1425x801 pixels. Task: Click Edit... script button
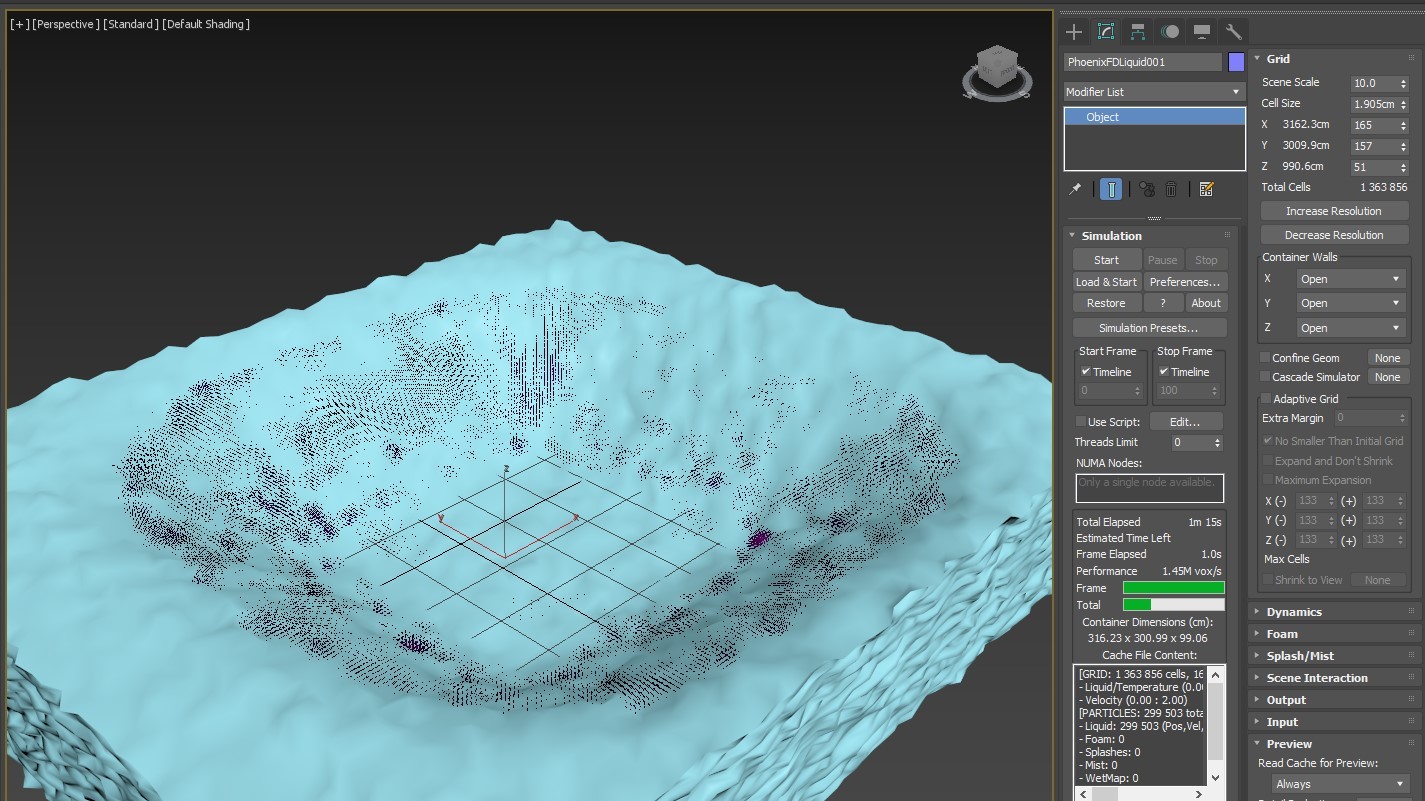tap(1185, 422)
